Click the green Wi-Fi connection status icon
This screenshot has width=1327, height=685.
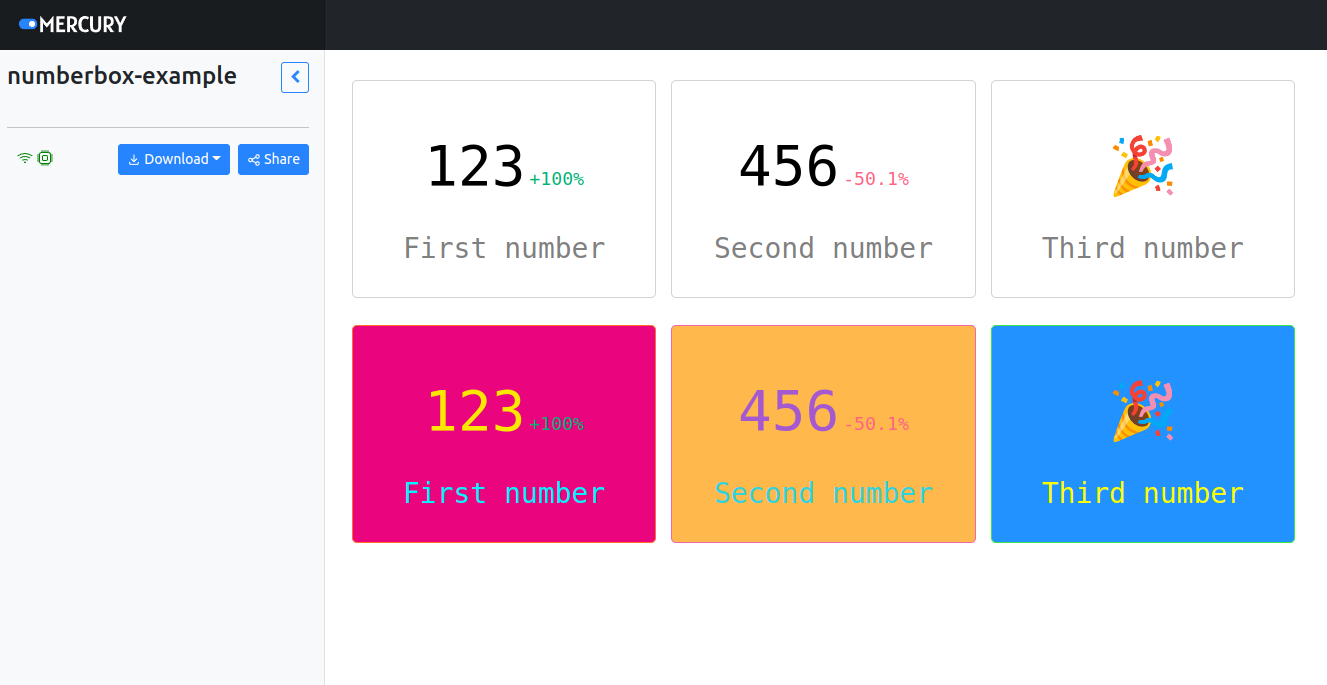pos(24,158)
